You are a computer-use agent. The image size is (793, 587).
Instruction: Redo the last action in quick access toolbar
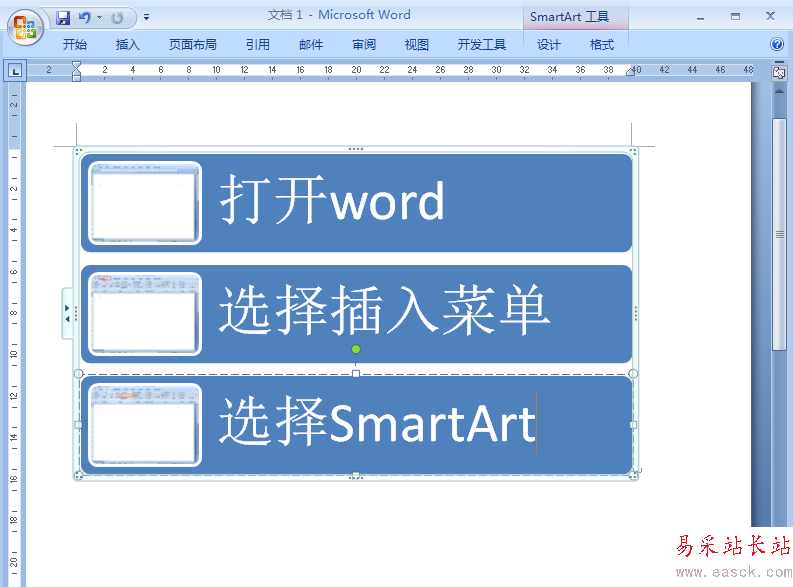point(117,18)
